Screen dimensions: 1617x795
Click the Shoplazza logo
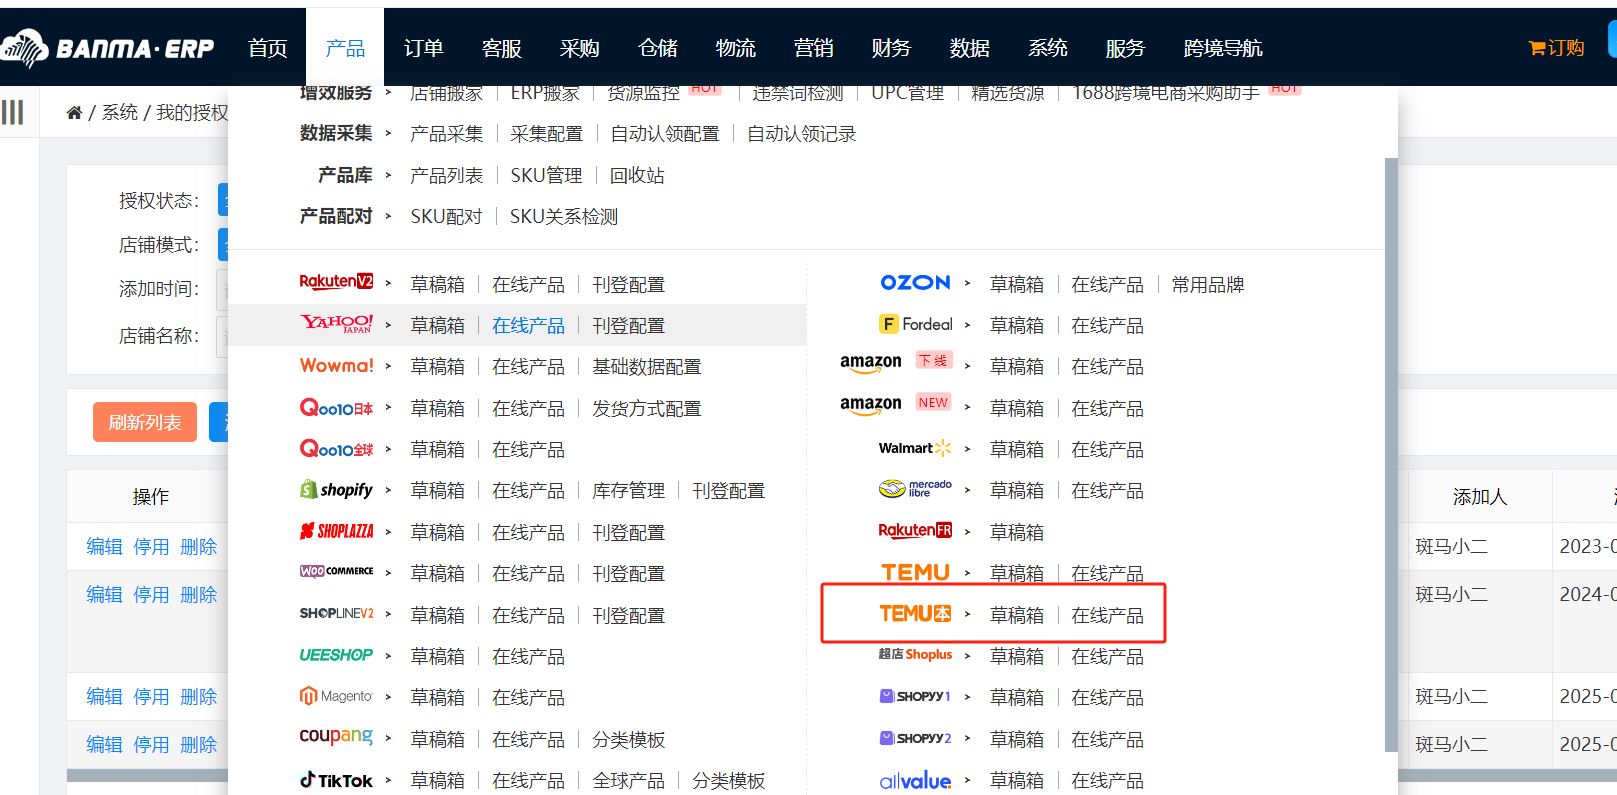pyautogui.click(x=337, y=531)
